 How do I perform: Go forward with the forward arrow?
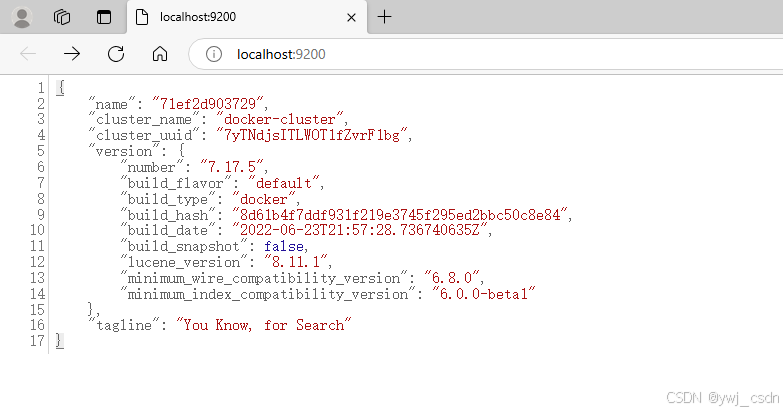pyautogui.click(x=72, y=53)
